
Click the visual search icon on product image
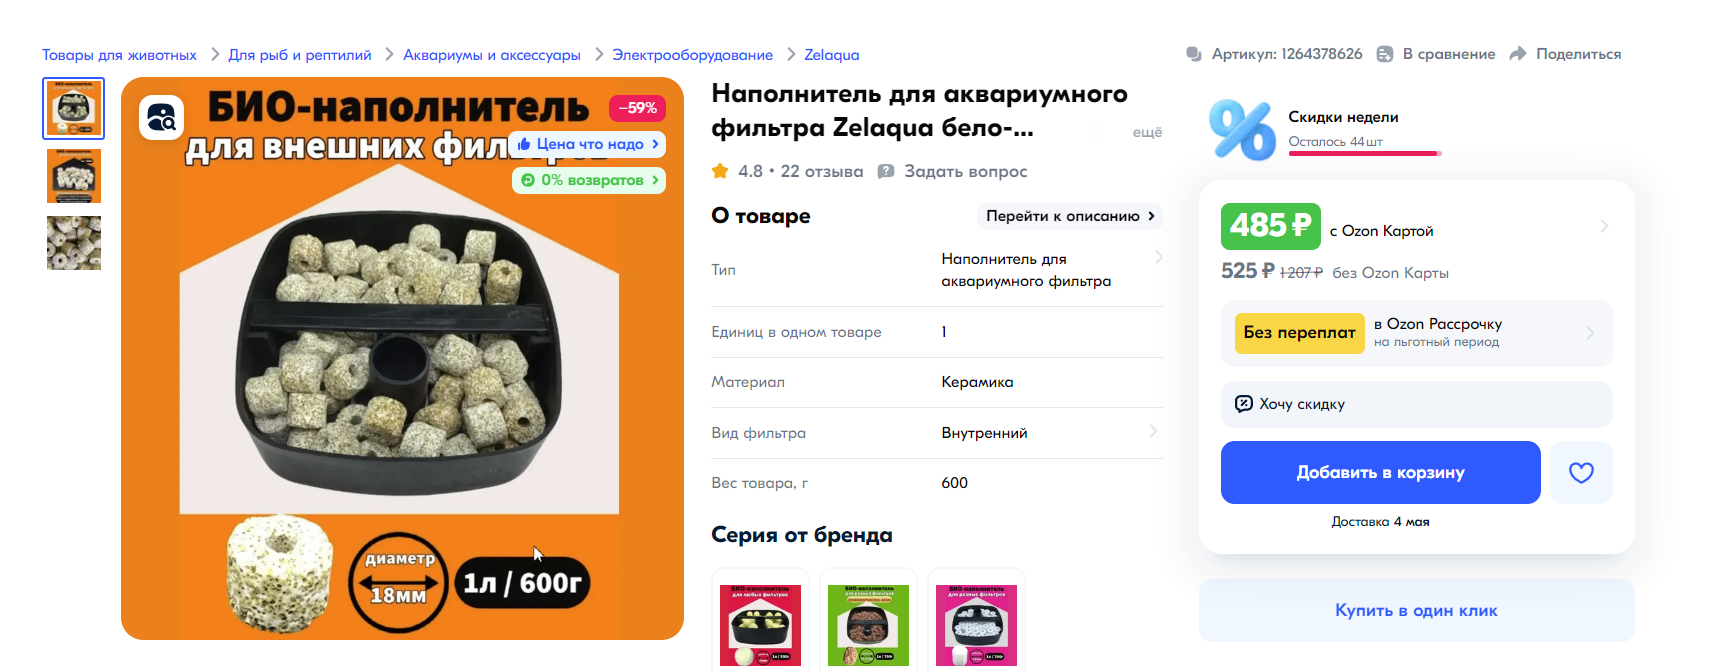coord(161,118)
